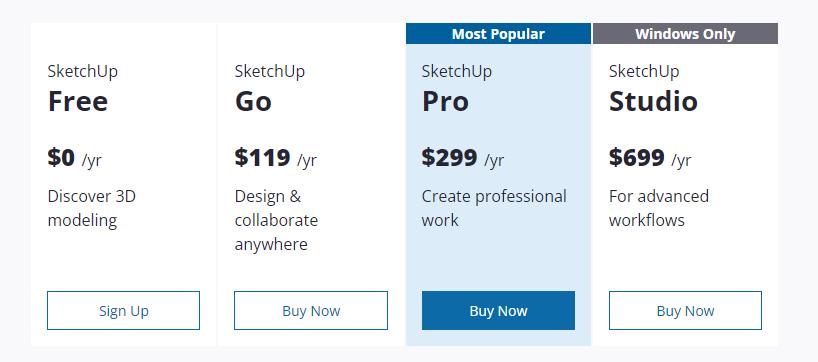Select the Windows Only banner
Viewport: 818px width, 362px height.
685,33
